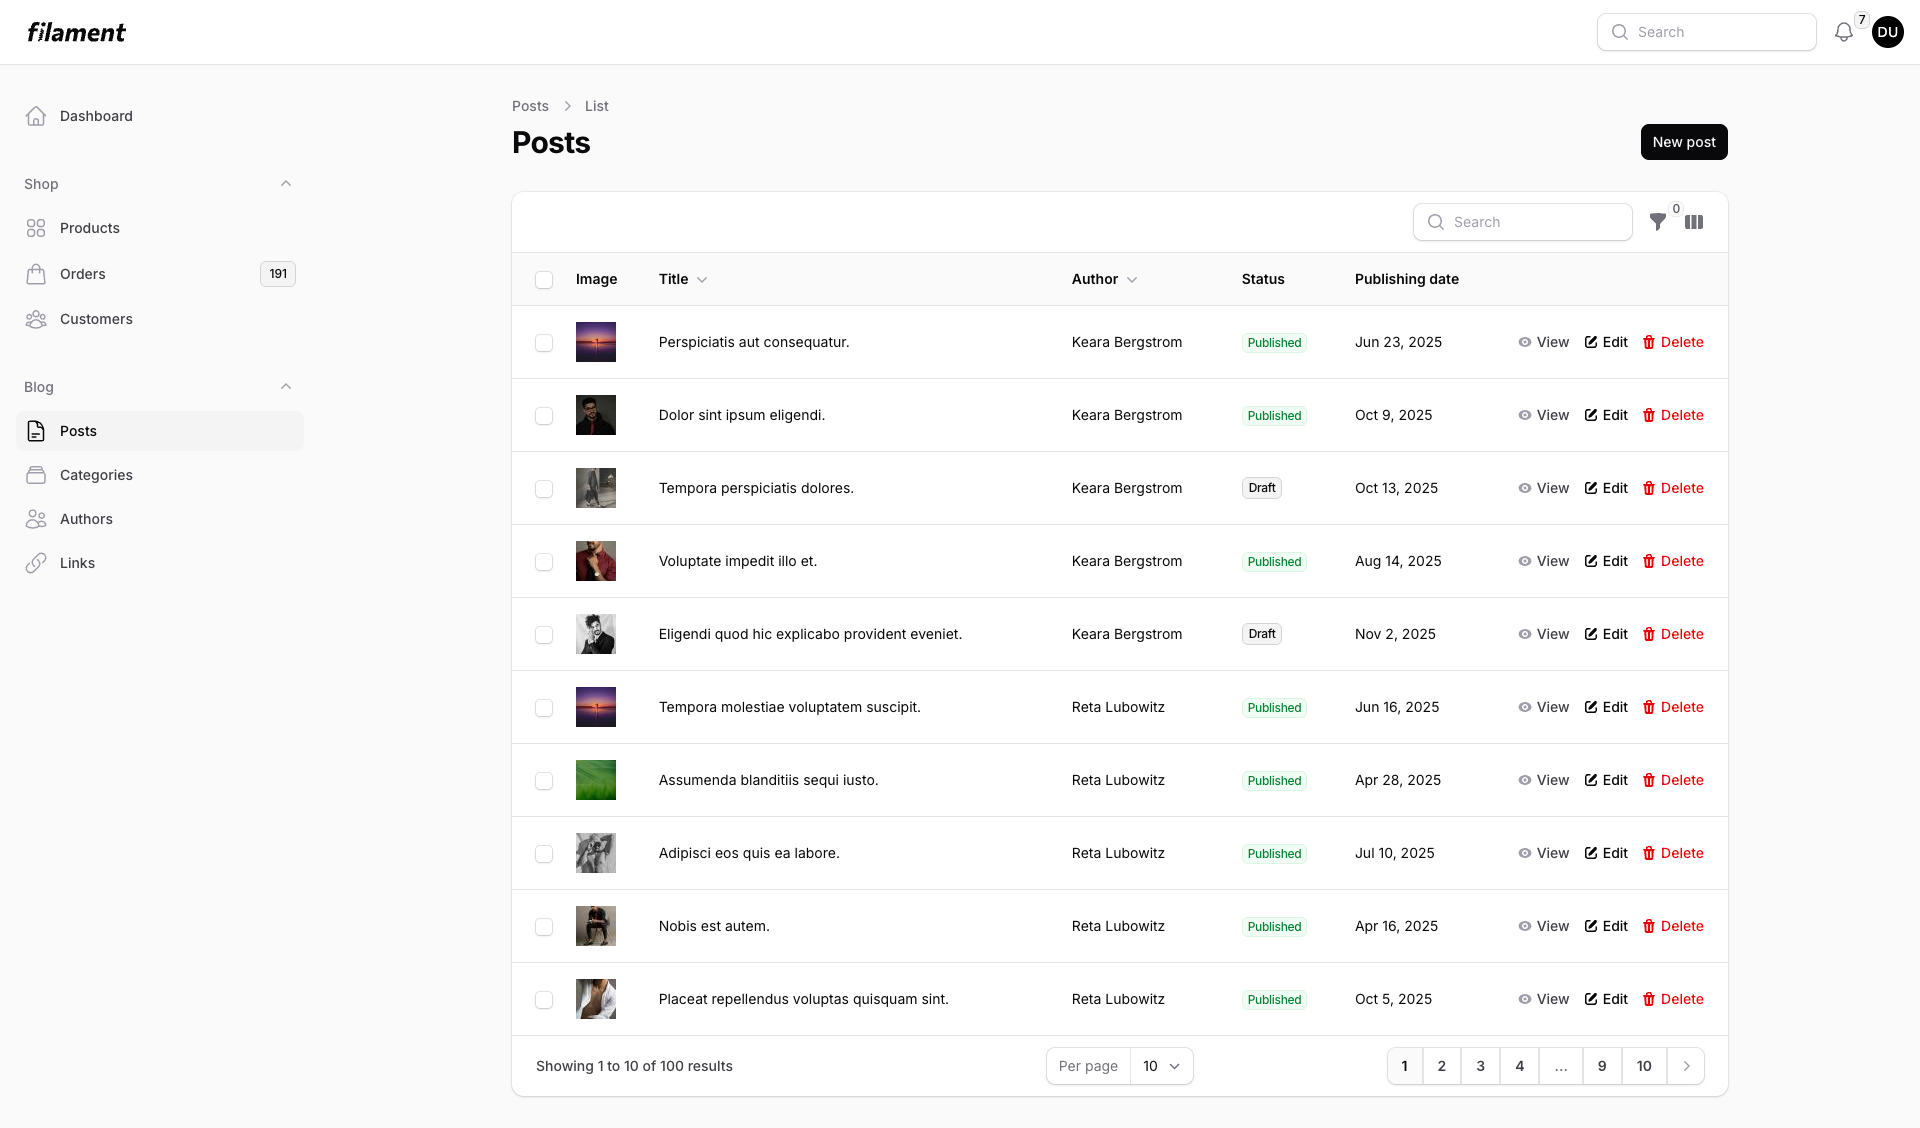The height and width of the screenshot is (1128, 1920).
Task: Check the row for Voluptate impedit illo et
Action: [544, 562]
